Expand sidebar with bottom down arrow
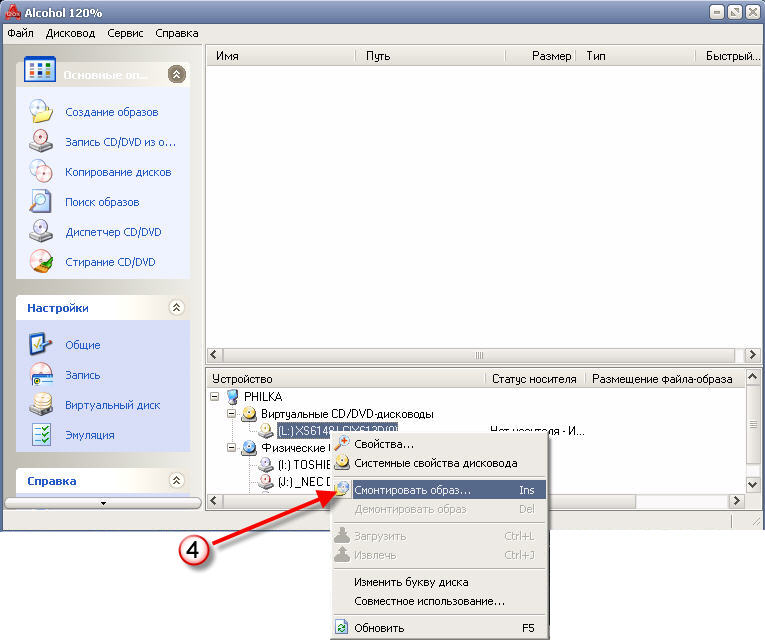 point(103,503)
